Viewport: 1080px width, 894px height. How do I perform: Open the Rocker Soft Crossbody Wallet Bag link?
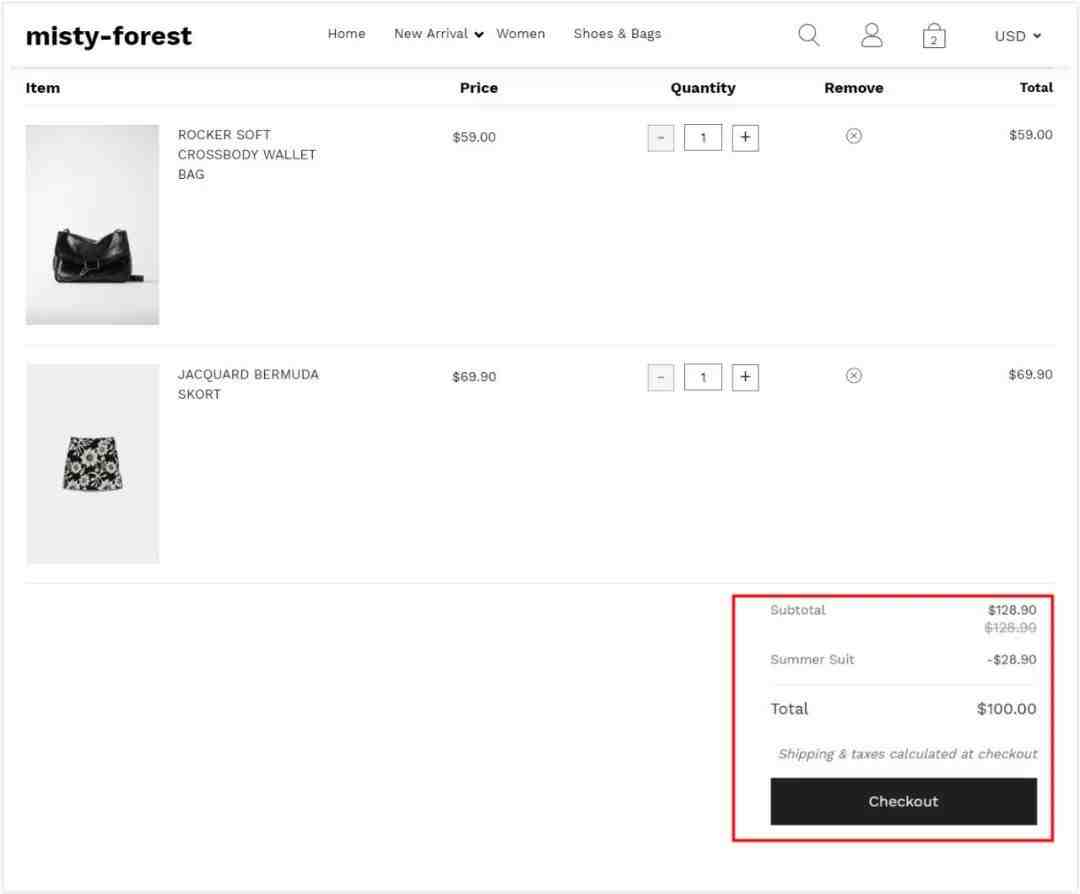[x=247, y=154]
